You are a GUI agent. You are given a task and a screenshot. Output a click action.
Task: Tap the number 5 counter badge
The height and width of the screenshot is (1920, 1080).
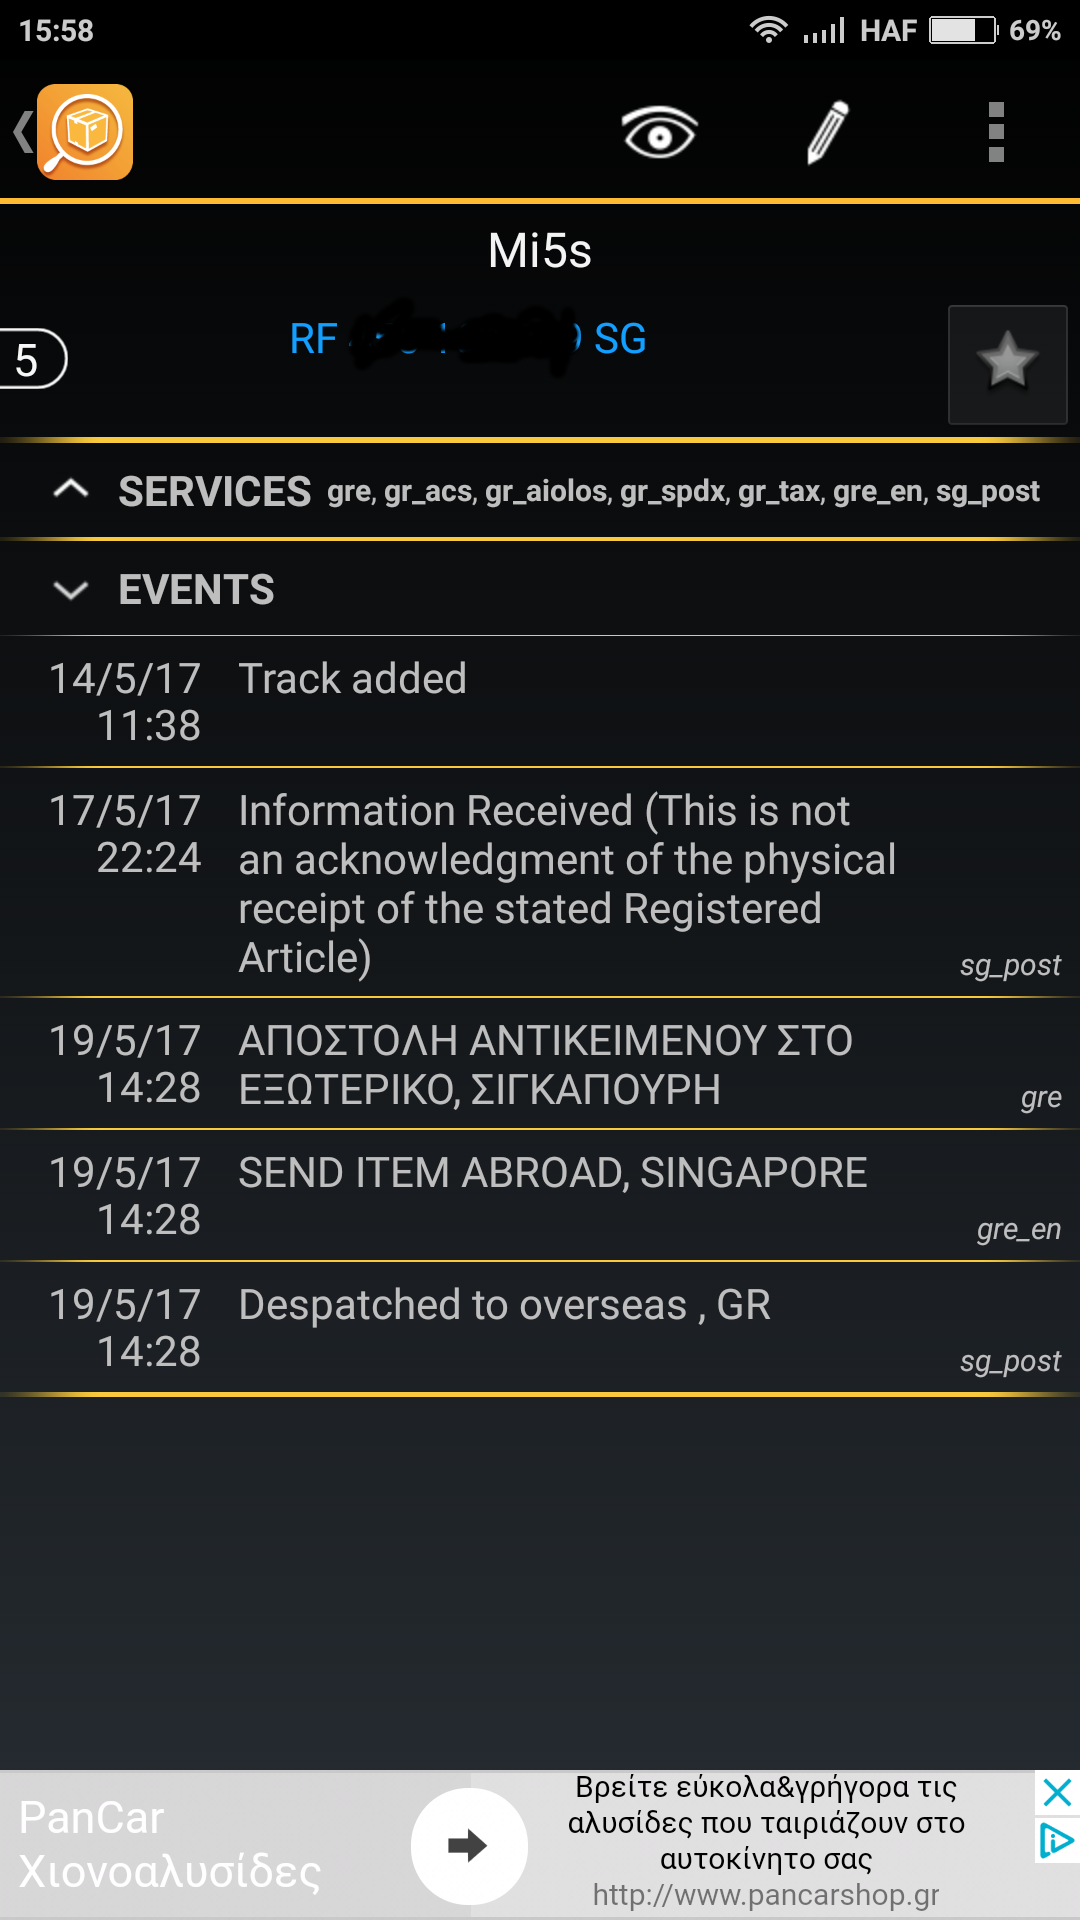30,360
